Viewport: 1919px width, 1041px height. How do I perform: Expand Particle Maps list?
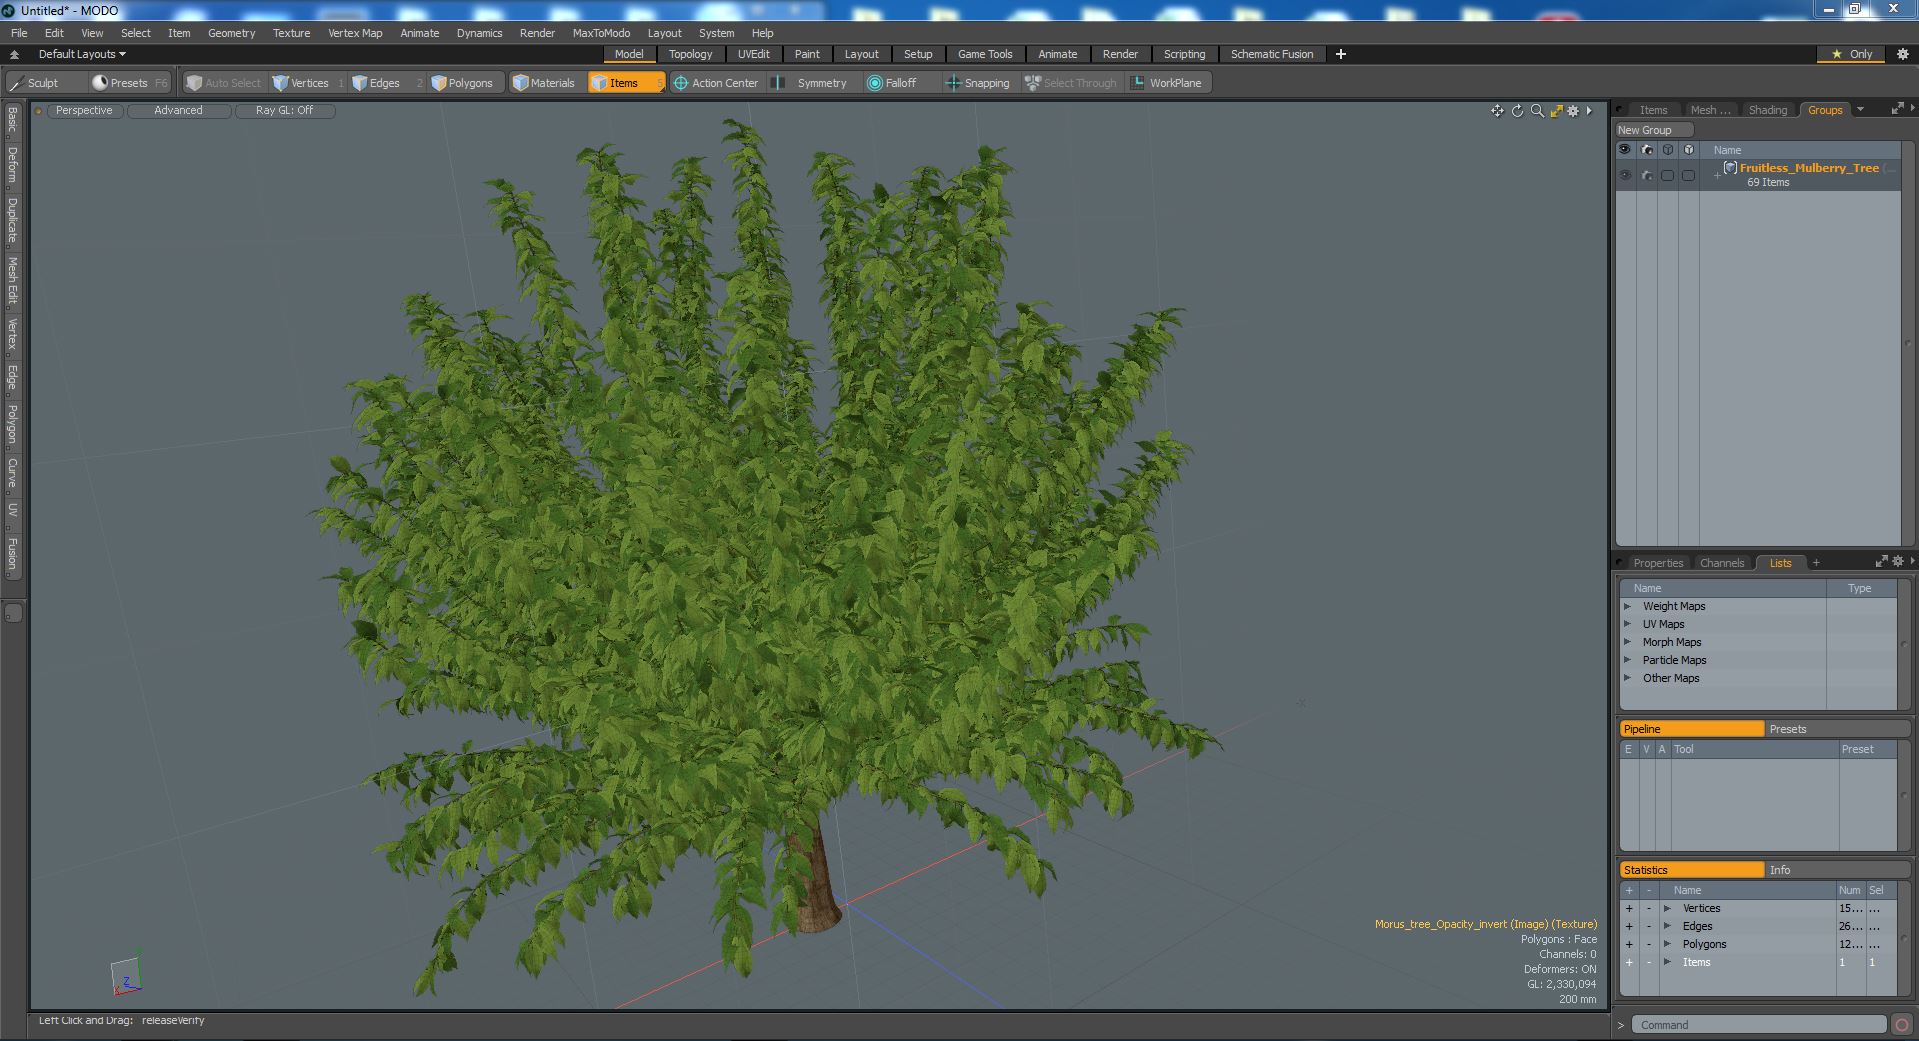click(1627, 660)
